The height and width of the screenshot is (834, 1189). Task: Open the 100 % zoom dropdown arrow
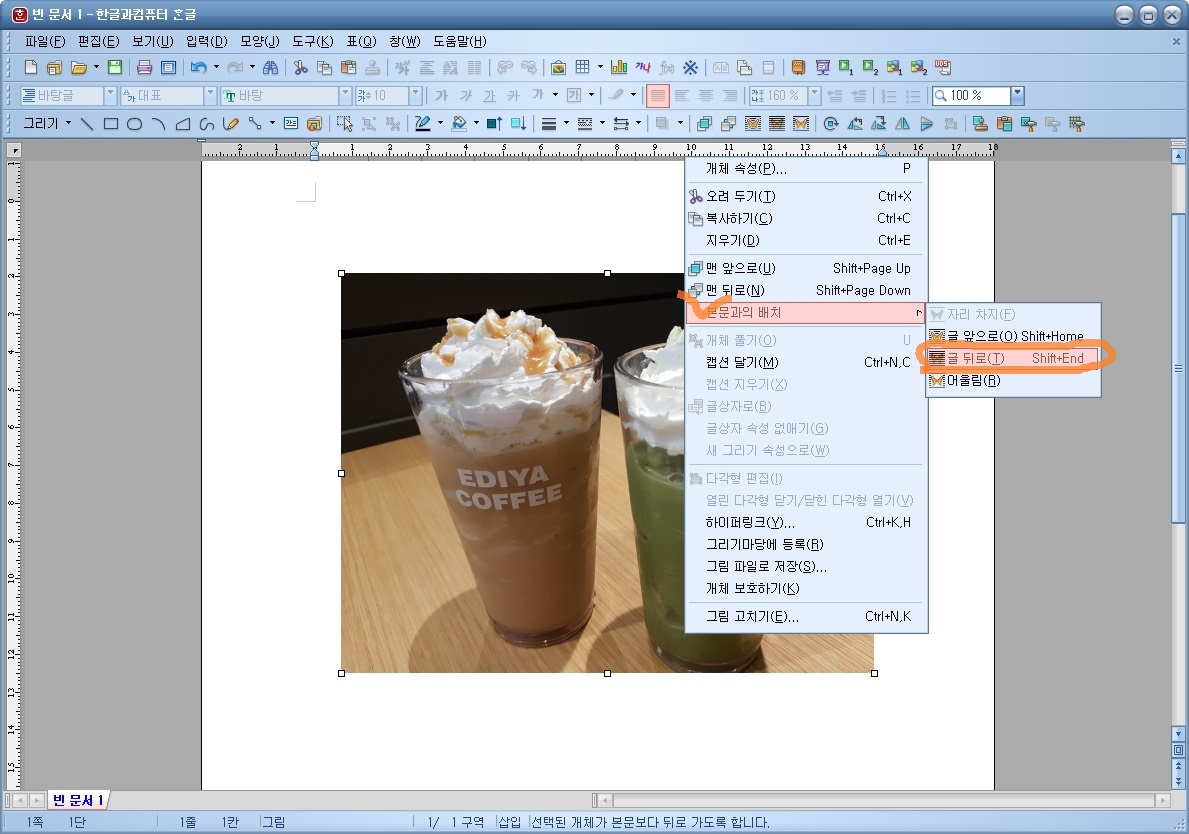coord(1018,96)
